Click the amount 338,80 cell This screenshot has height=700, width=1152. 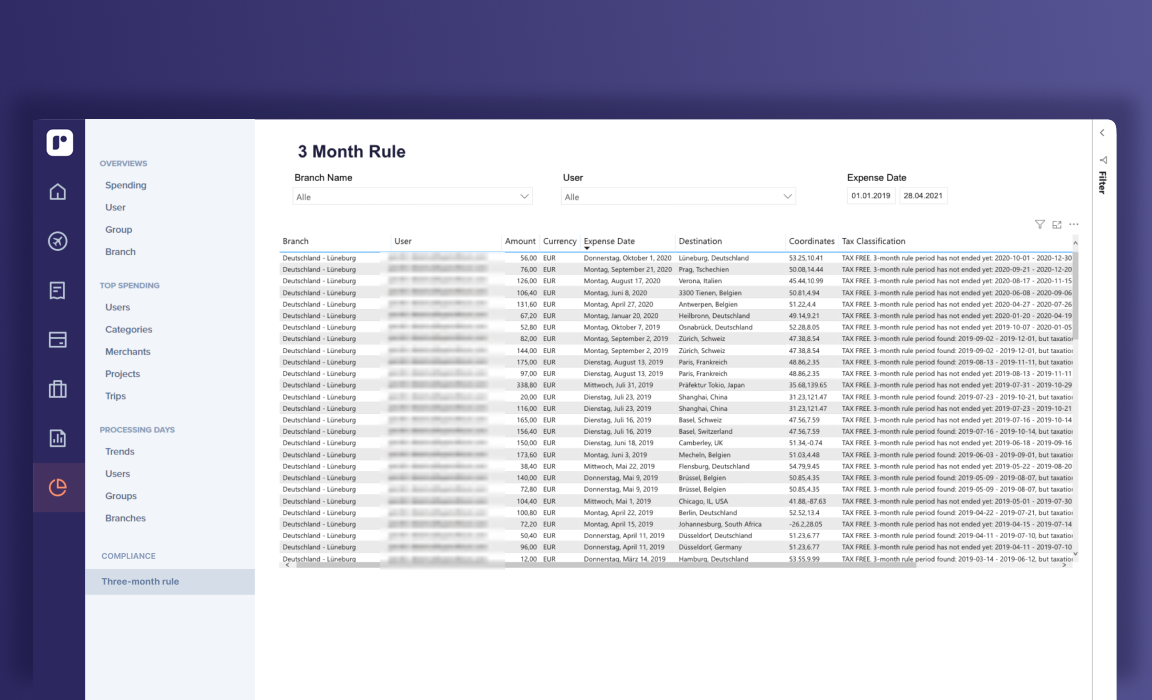(x=526, y=385)
